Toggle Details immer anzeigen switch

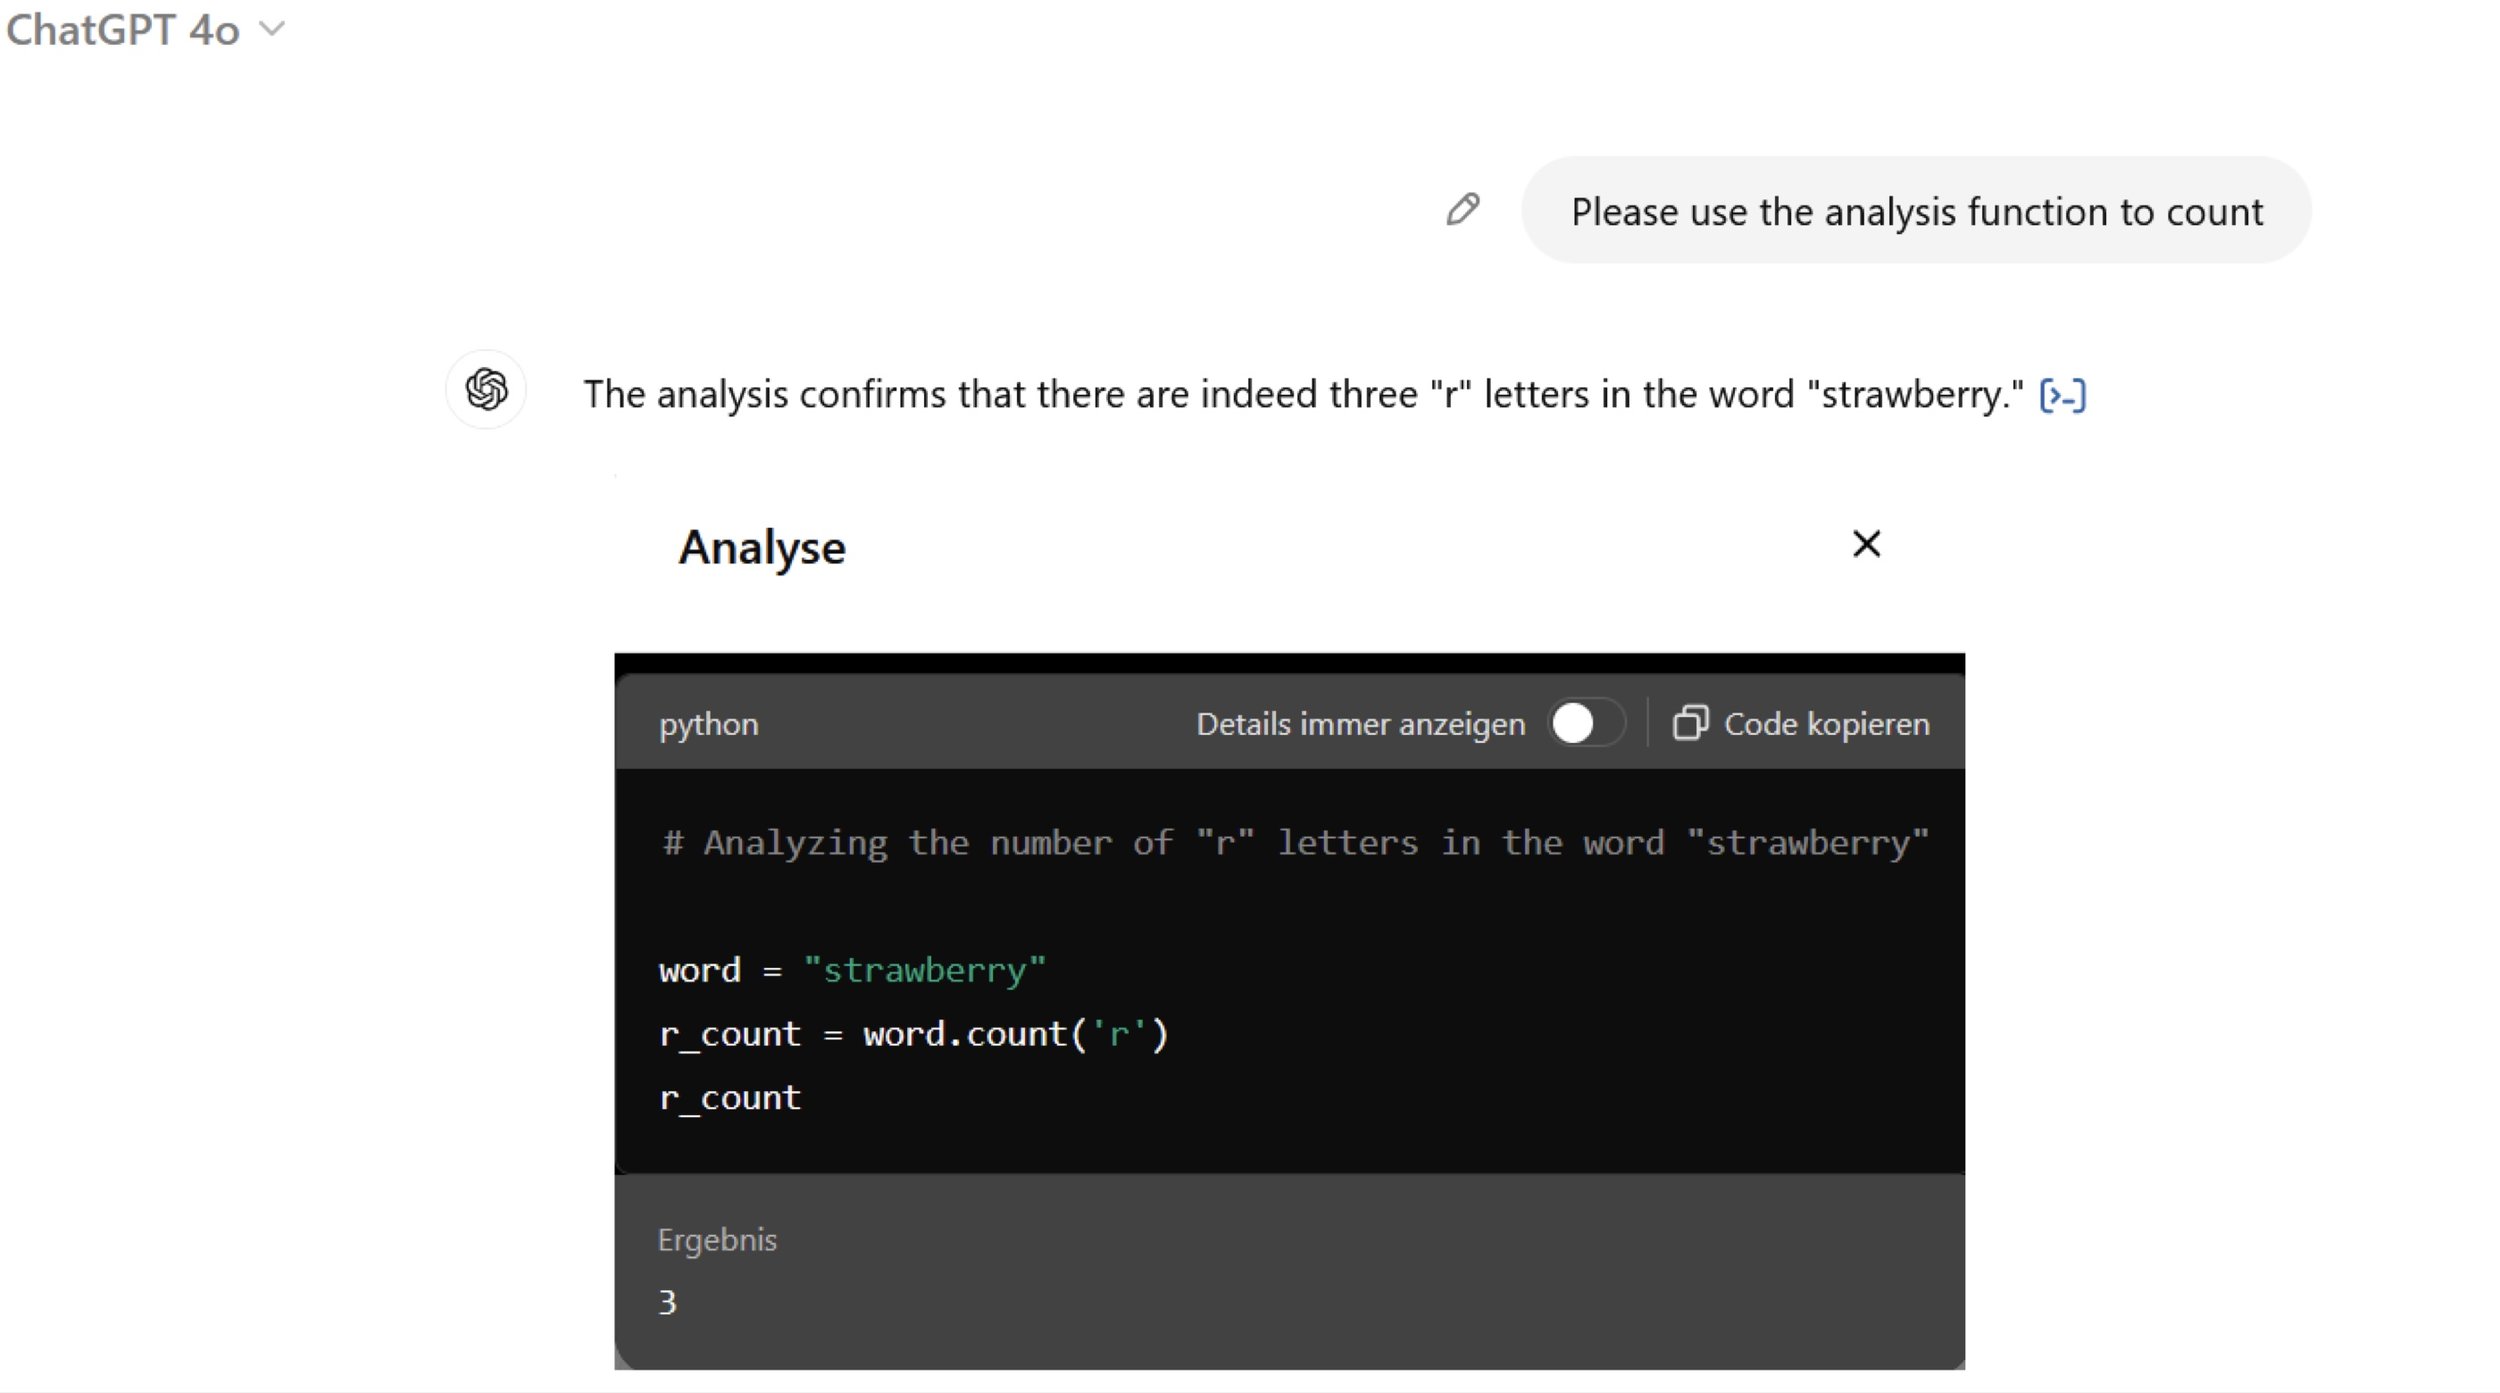tap(1585, 723)
